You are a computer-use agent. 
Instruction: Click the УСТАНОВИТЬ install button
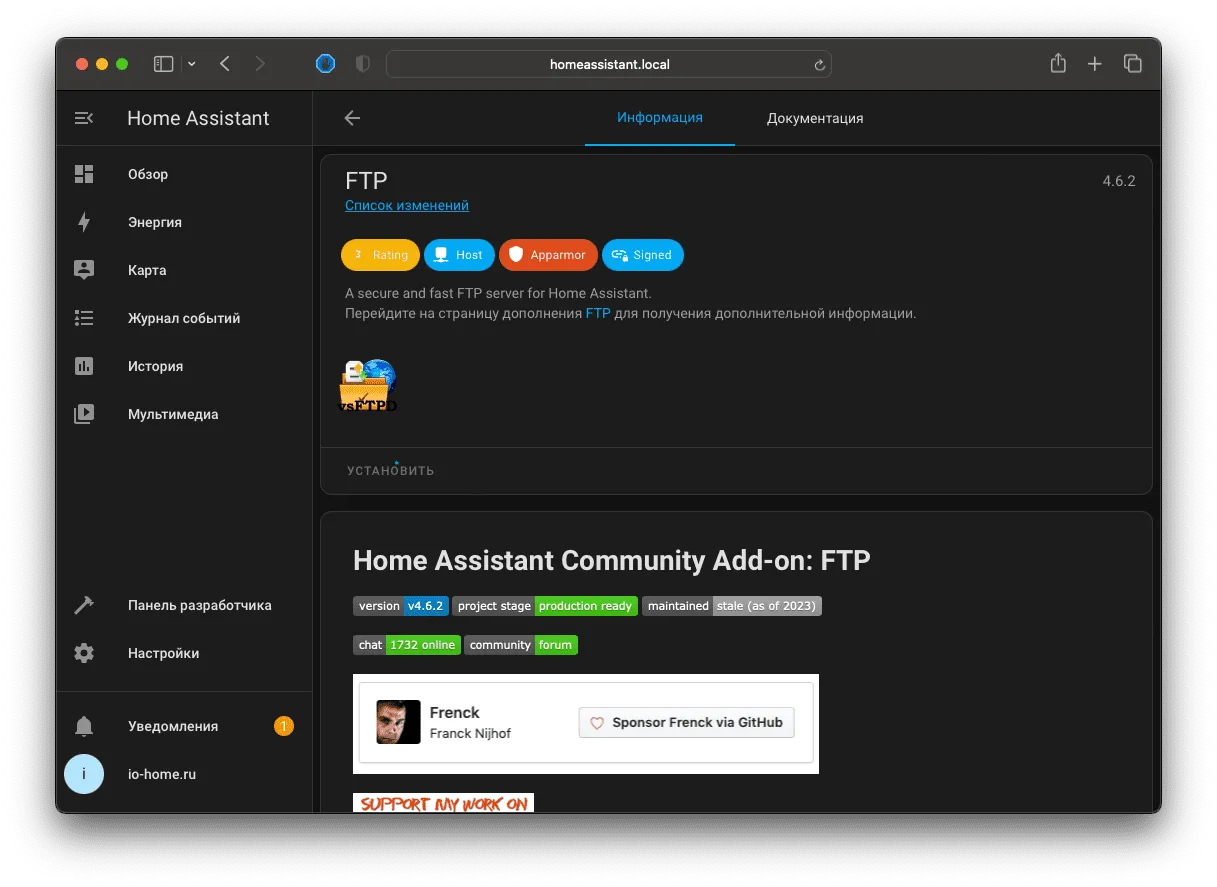click(x=390, y=470)
